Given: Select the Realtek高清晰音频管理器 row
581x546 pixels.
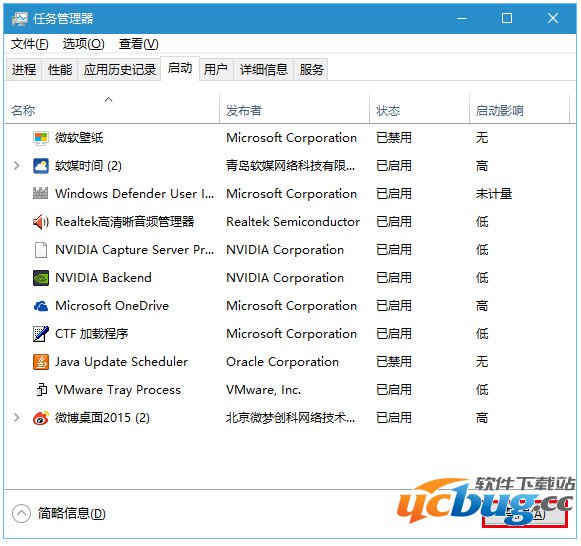Looking at the screenshot, I should tap(124, 222).
